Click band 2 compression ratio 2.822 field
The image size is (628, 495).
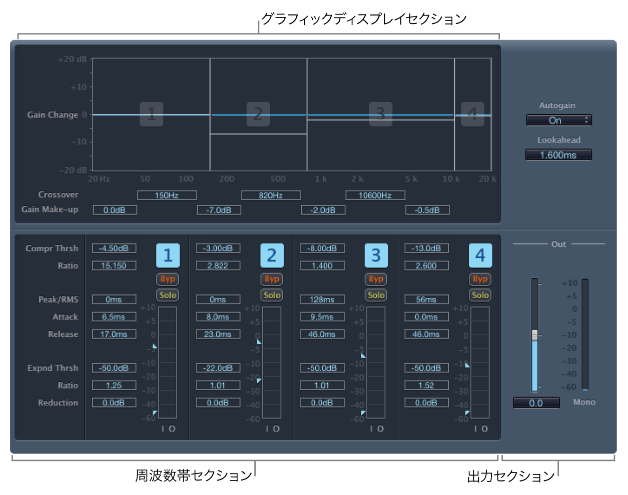(218, 266)
